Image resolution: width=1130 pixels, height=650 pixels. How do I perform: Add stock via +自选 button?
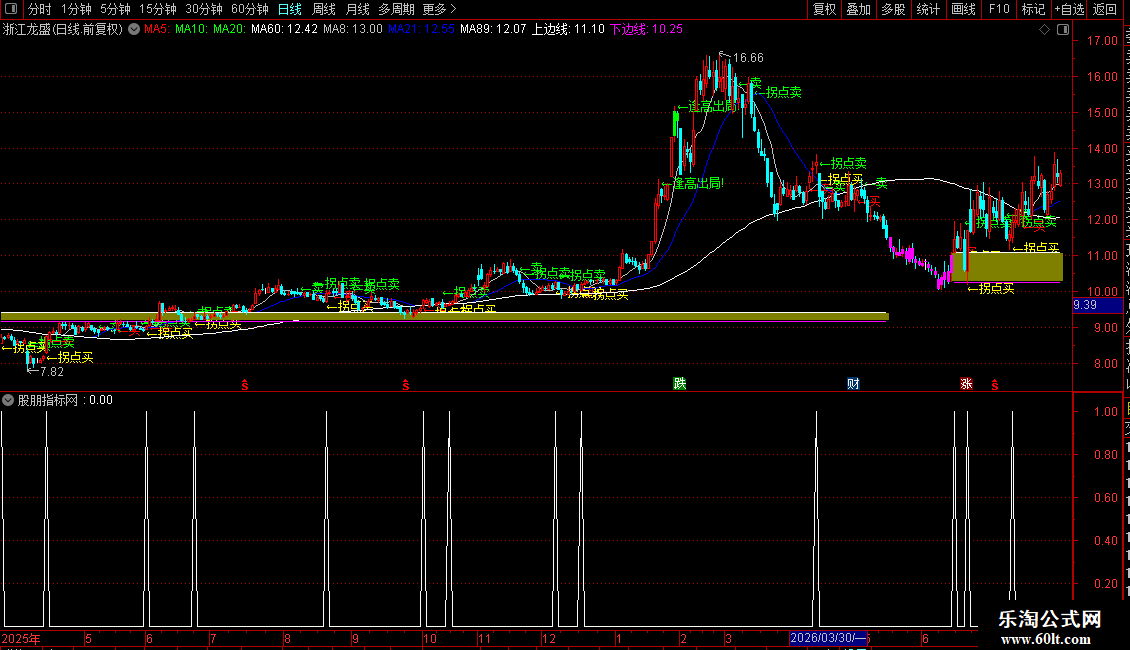tap(1069, 9)
